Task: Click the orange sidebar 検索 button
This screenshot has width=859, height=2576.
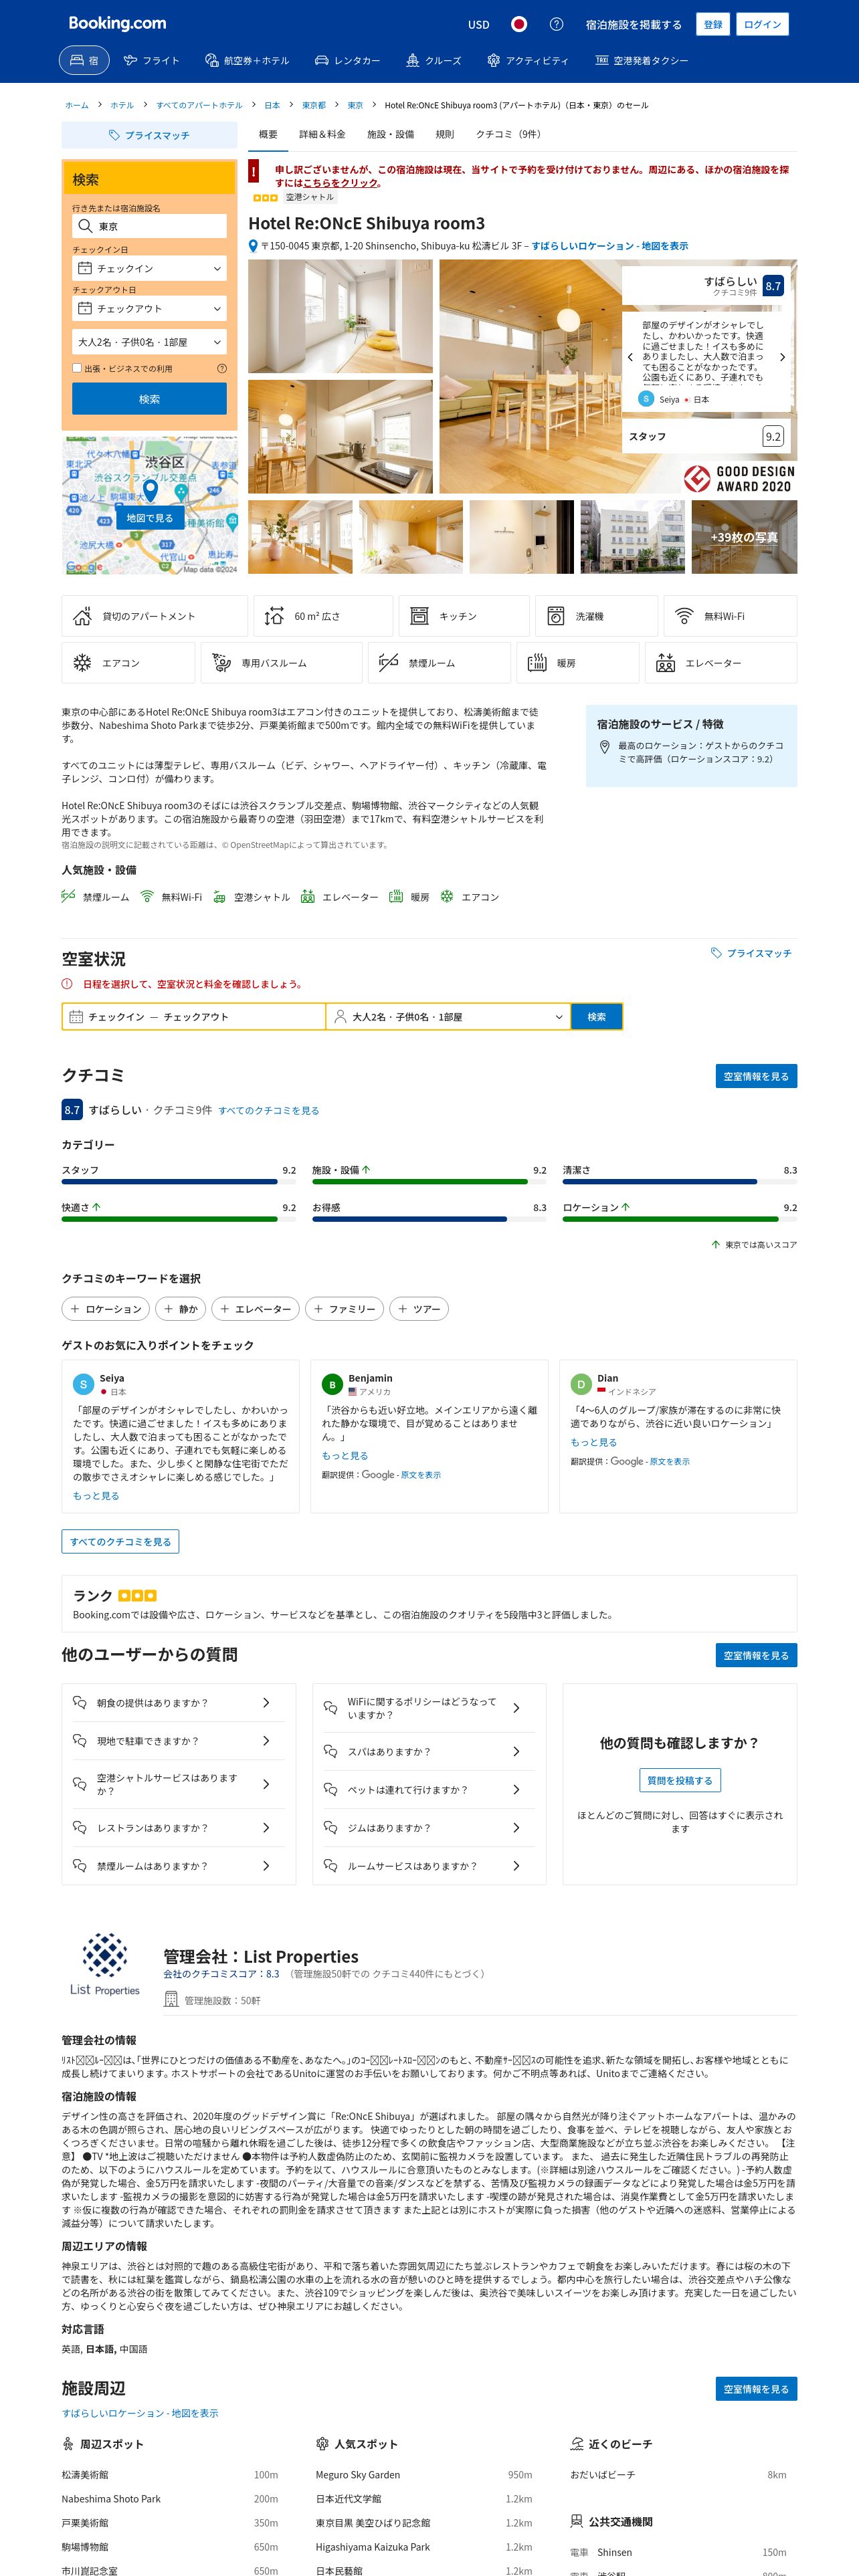Action: coord(149,399)
